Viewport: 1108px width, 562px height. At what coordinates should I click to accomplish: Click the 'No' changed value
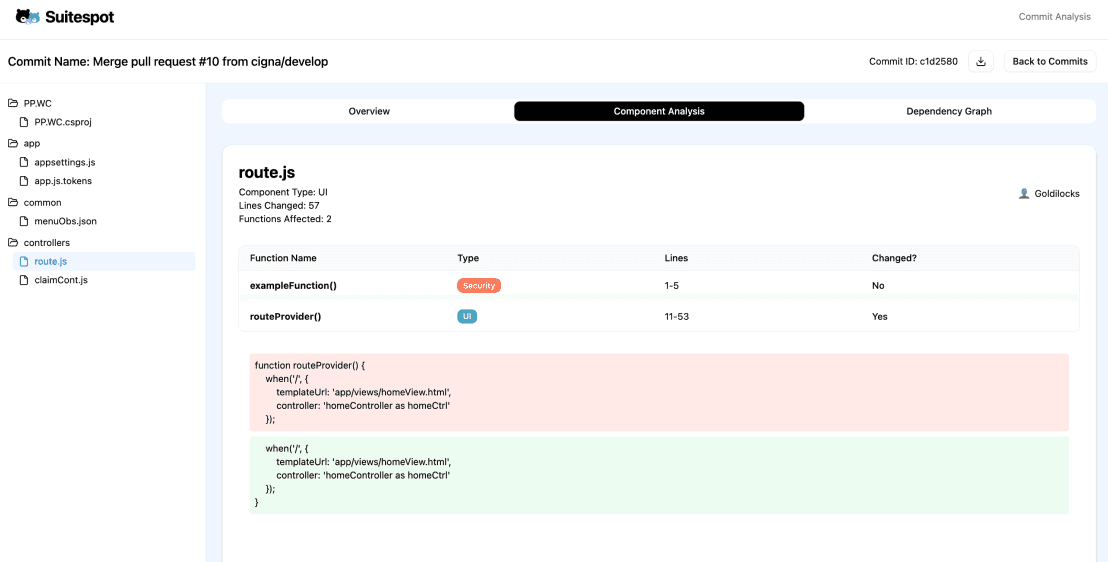click(878, 286)
